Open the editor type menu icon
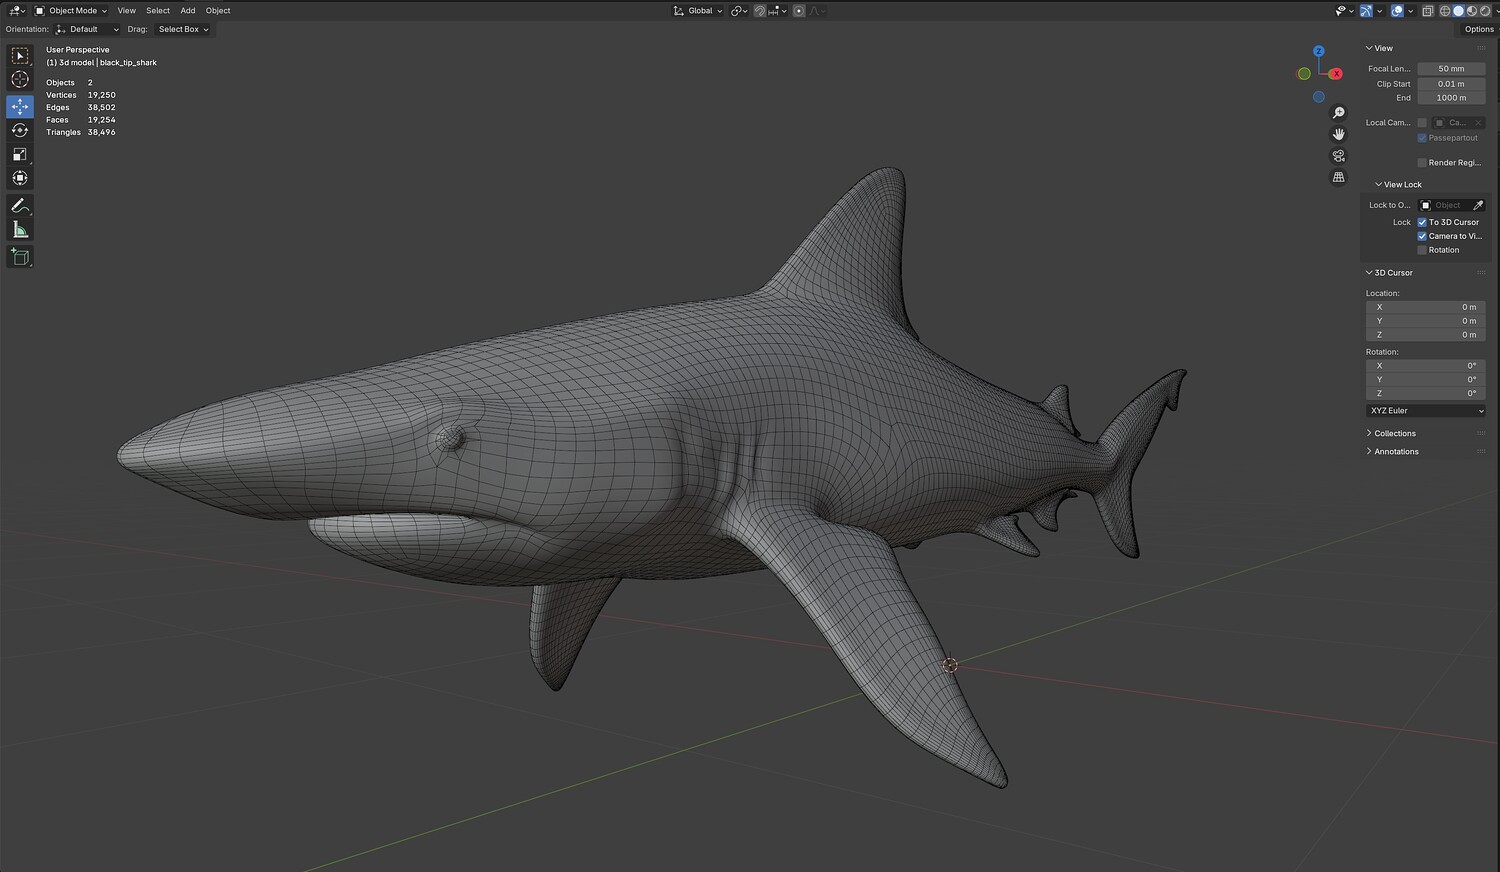1500x872 pixels. tap(17, 11)
